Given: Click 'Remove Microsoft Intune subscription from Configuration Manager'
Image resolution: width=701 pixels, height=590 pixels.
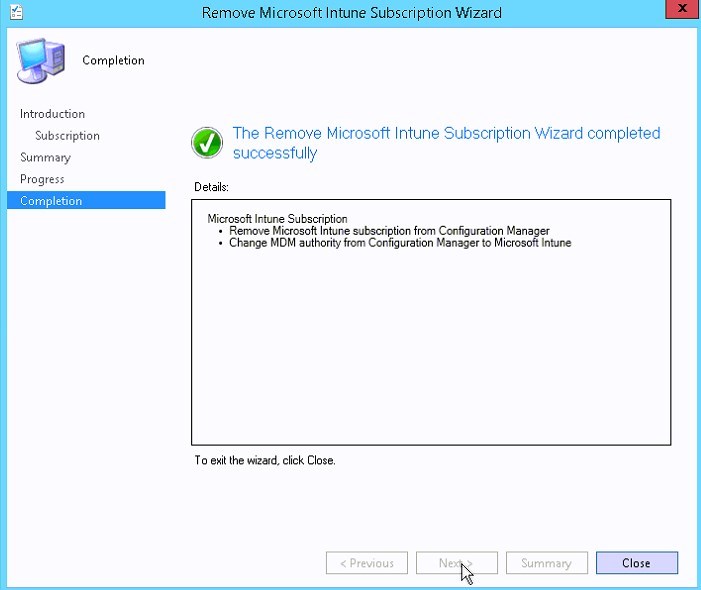Looking at the screenshot, I should click(389, 231).
